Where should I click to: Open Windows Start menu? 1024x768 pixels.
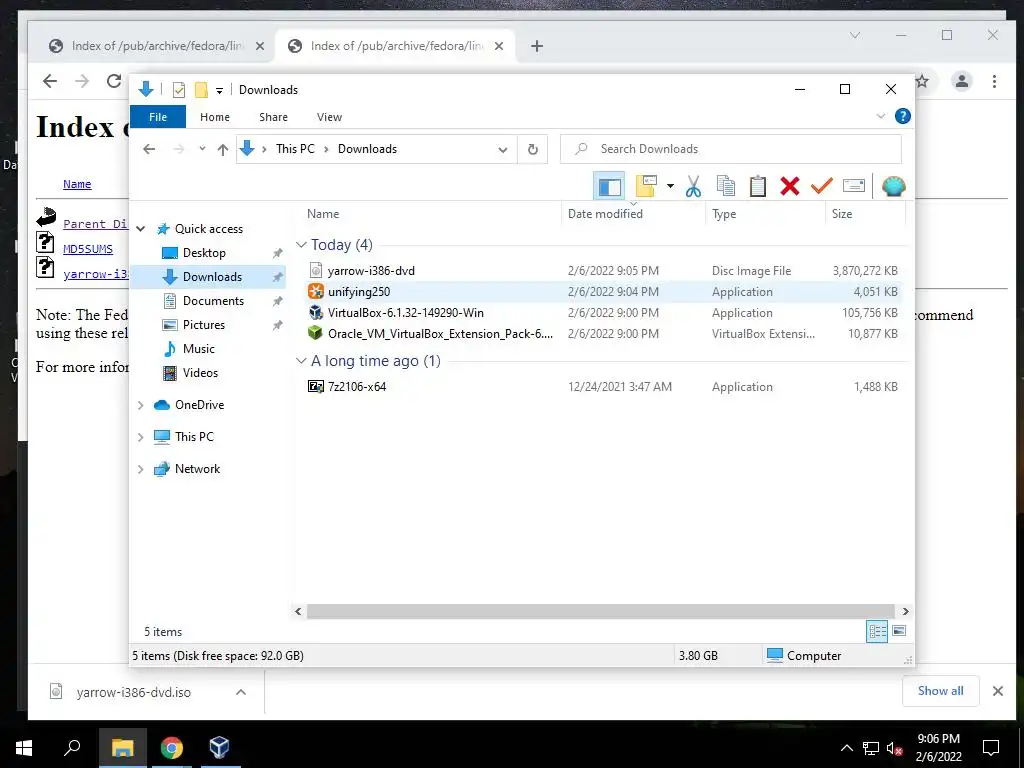[x=24, y=748]
